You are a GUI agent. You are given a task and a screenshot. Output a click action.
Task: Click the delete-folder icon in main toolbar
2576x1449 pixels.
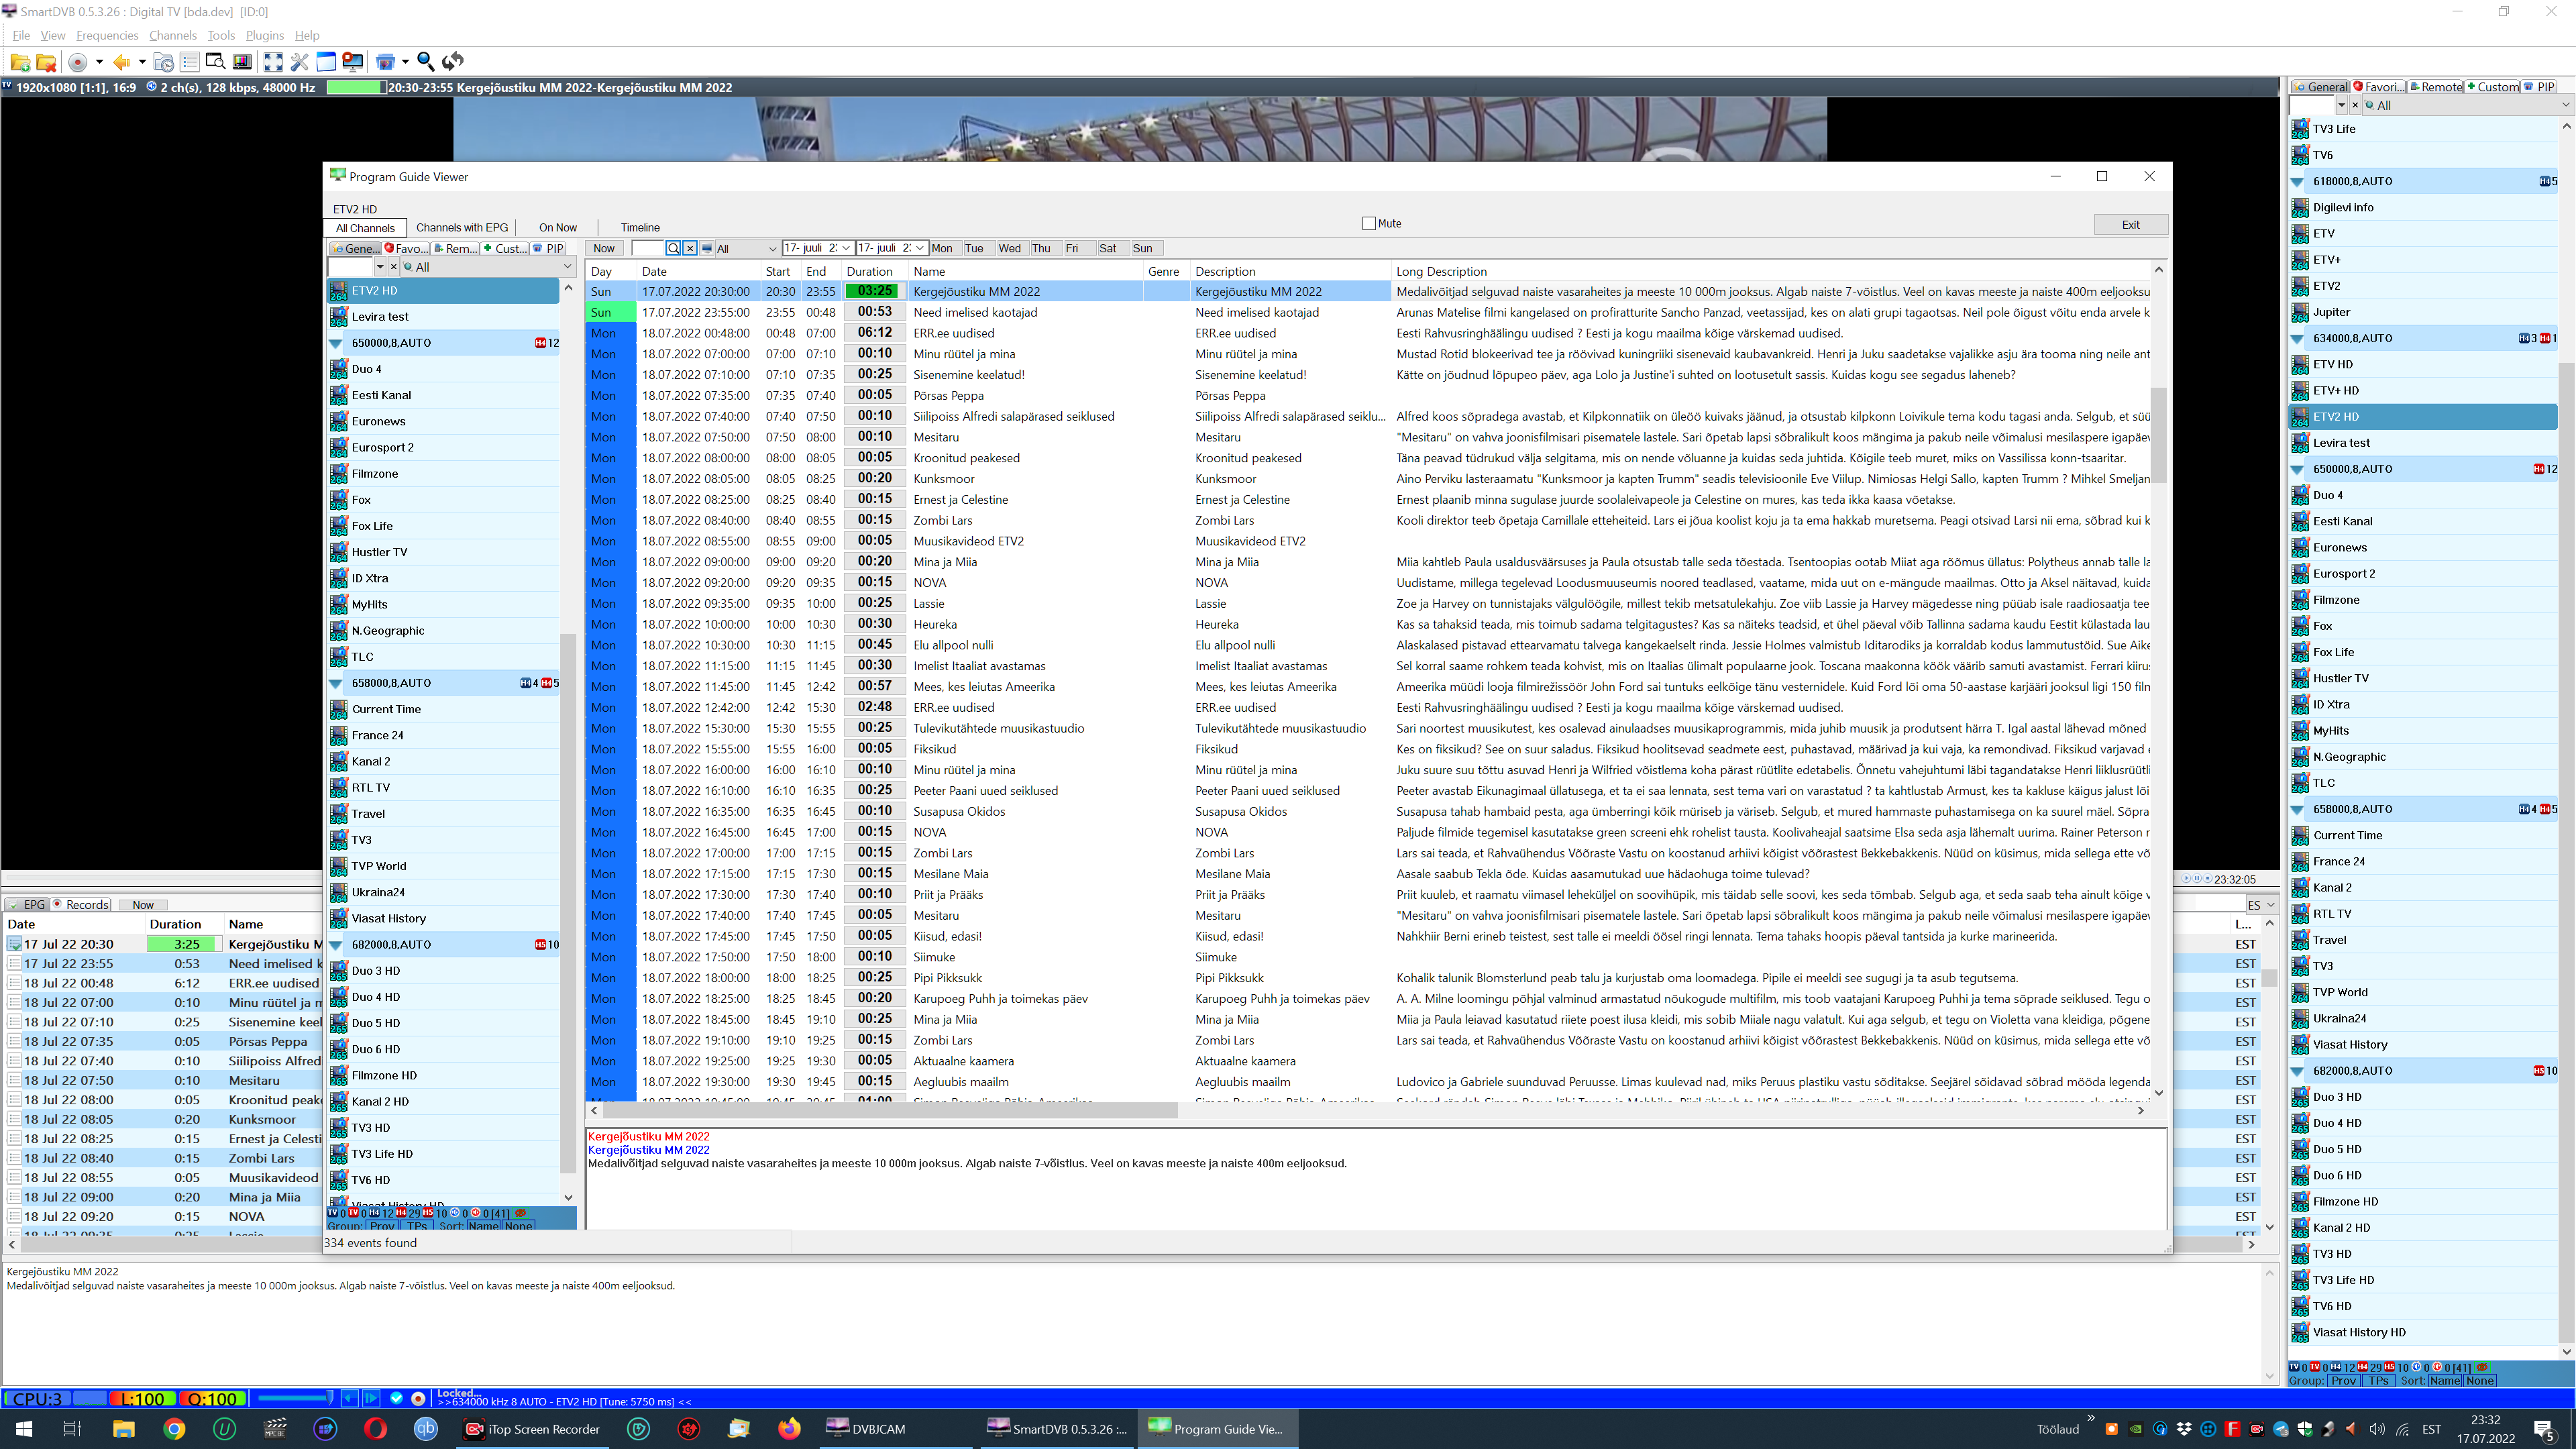(x=46, y=62)
